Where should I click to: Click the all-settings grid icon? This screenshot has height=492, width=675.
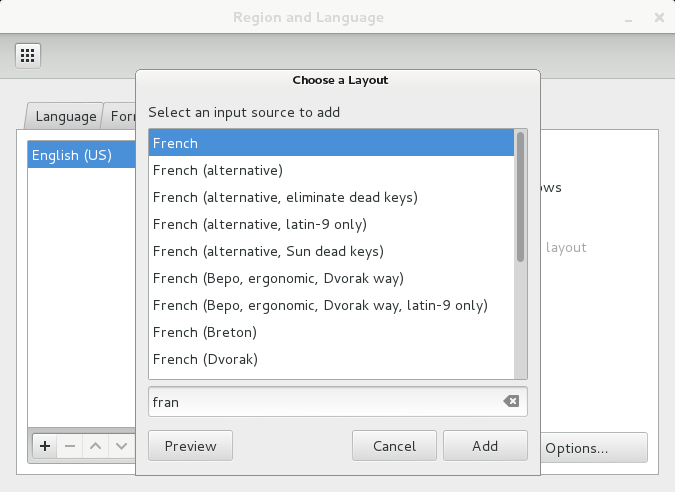point(28,54)
